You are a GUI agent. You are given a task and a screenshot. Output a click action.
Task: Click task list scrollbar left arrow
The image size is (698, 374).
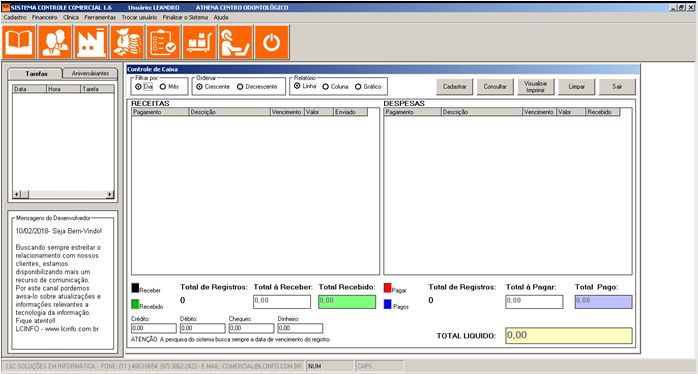click(x=16, y=195)
